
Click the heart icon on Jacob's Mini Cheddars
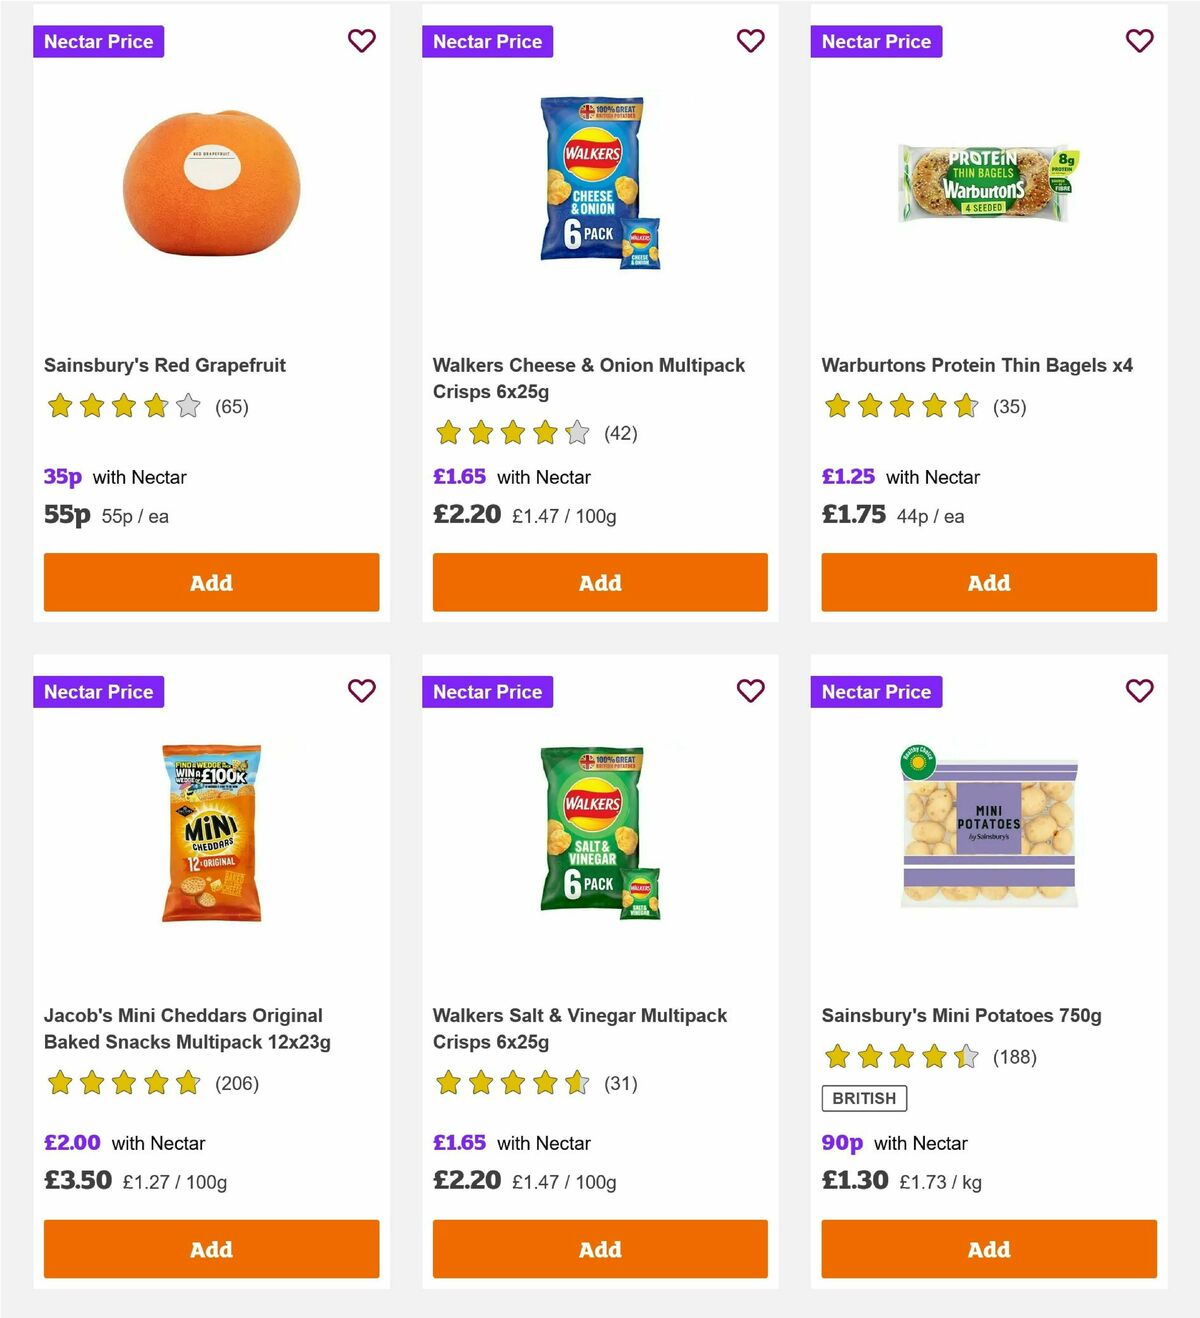(x=361, y=690)
